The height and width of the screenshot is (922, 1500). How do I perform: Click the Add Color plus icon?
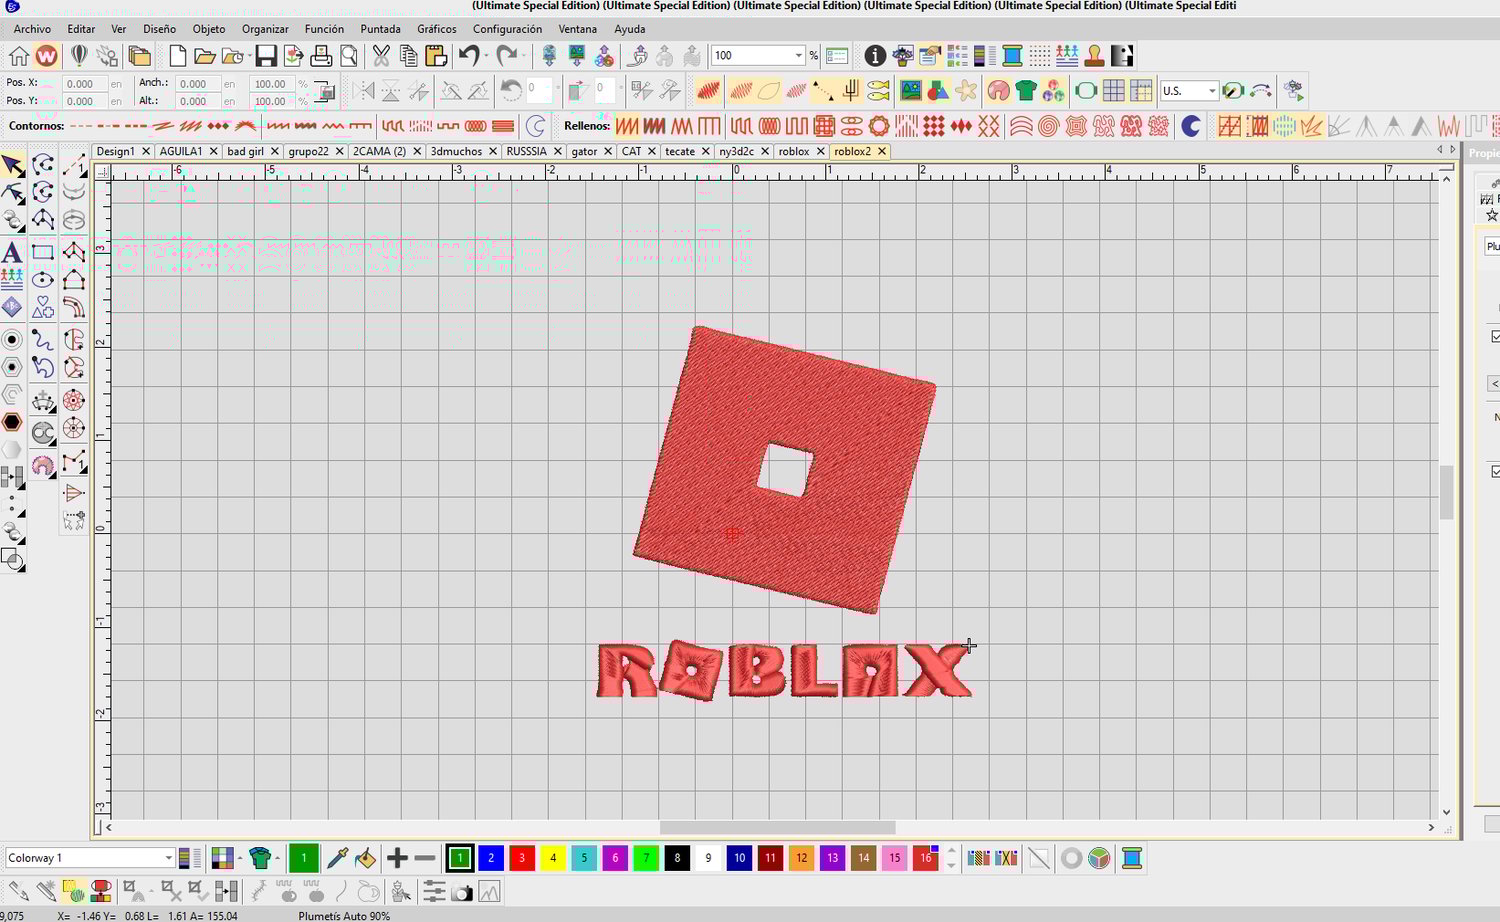click(397, 858)
